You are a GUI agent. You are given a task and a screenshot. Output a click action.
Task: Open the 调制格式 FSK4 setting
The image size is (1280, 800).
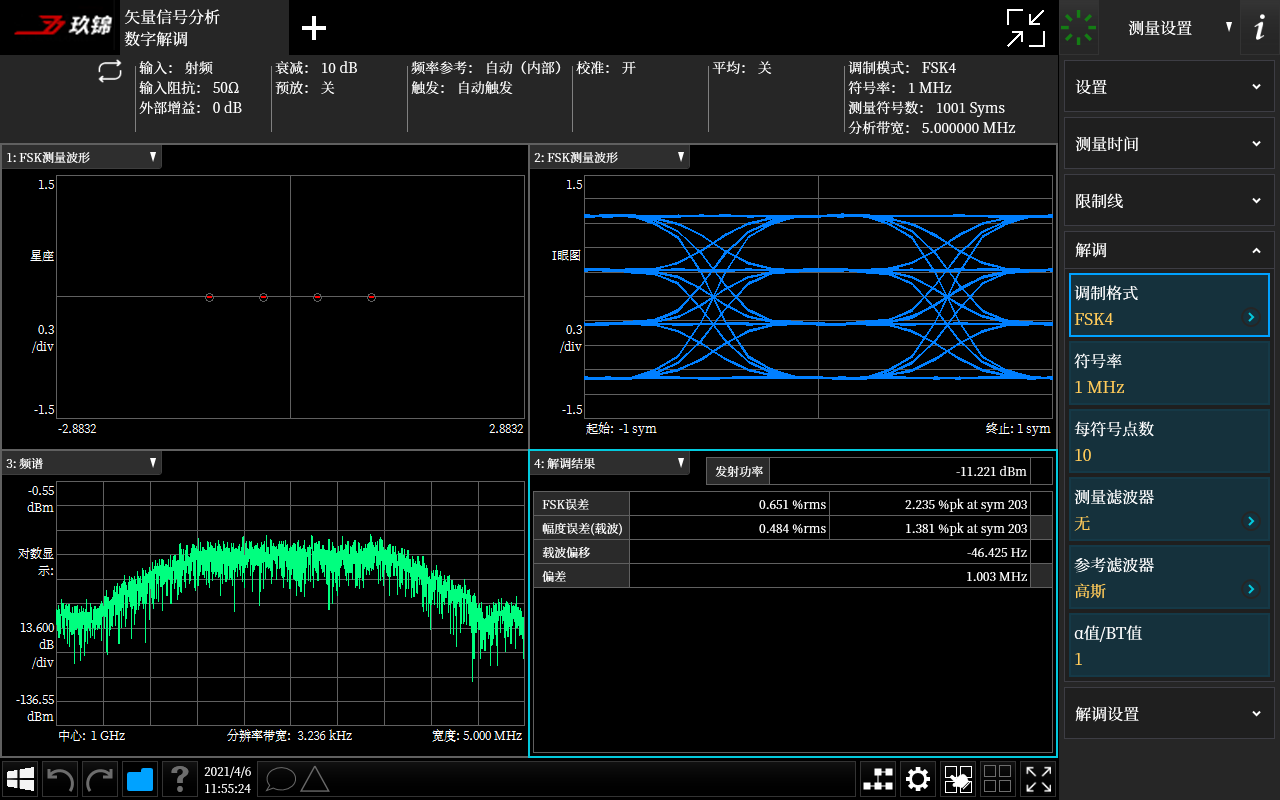click(x=1169, y=305)
